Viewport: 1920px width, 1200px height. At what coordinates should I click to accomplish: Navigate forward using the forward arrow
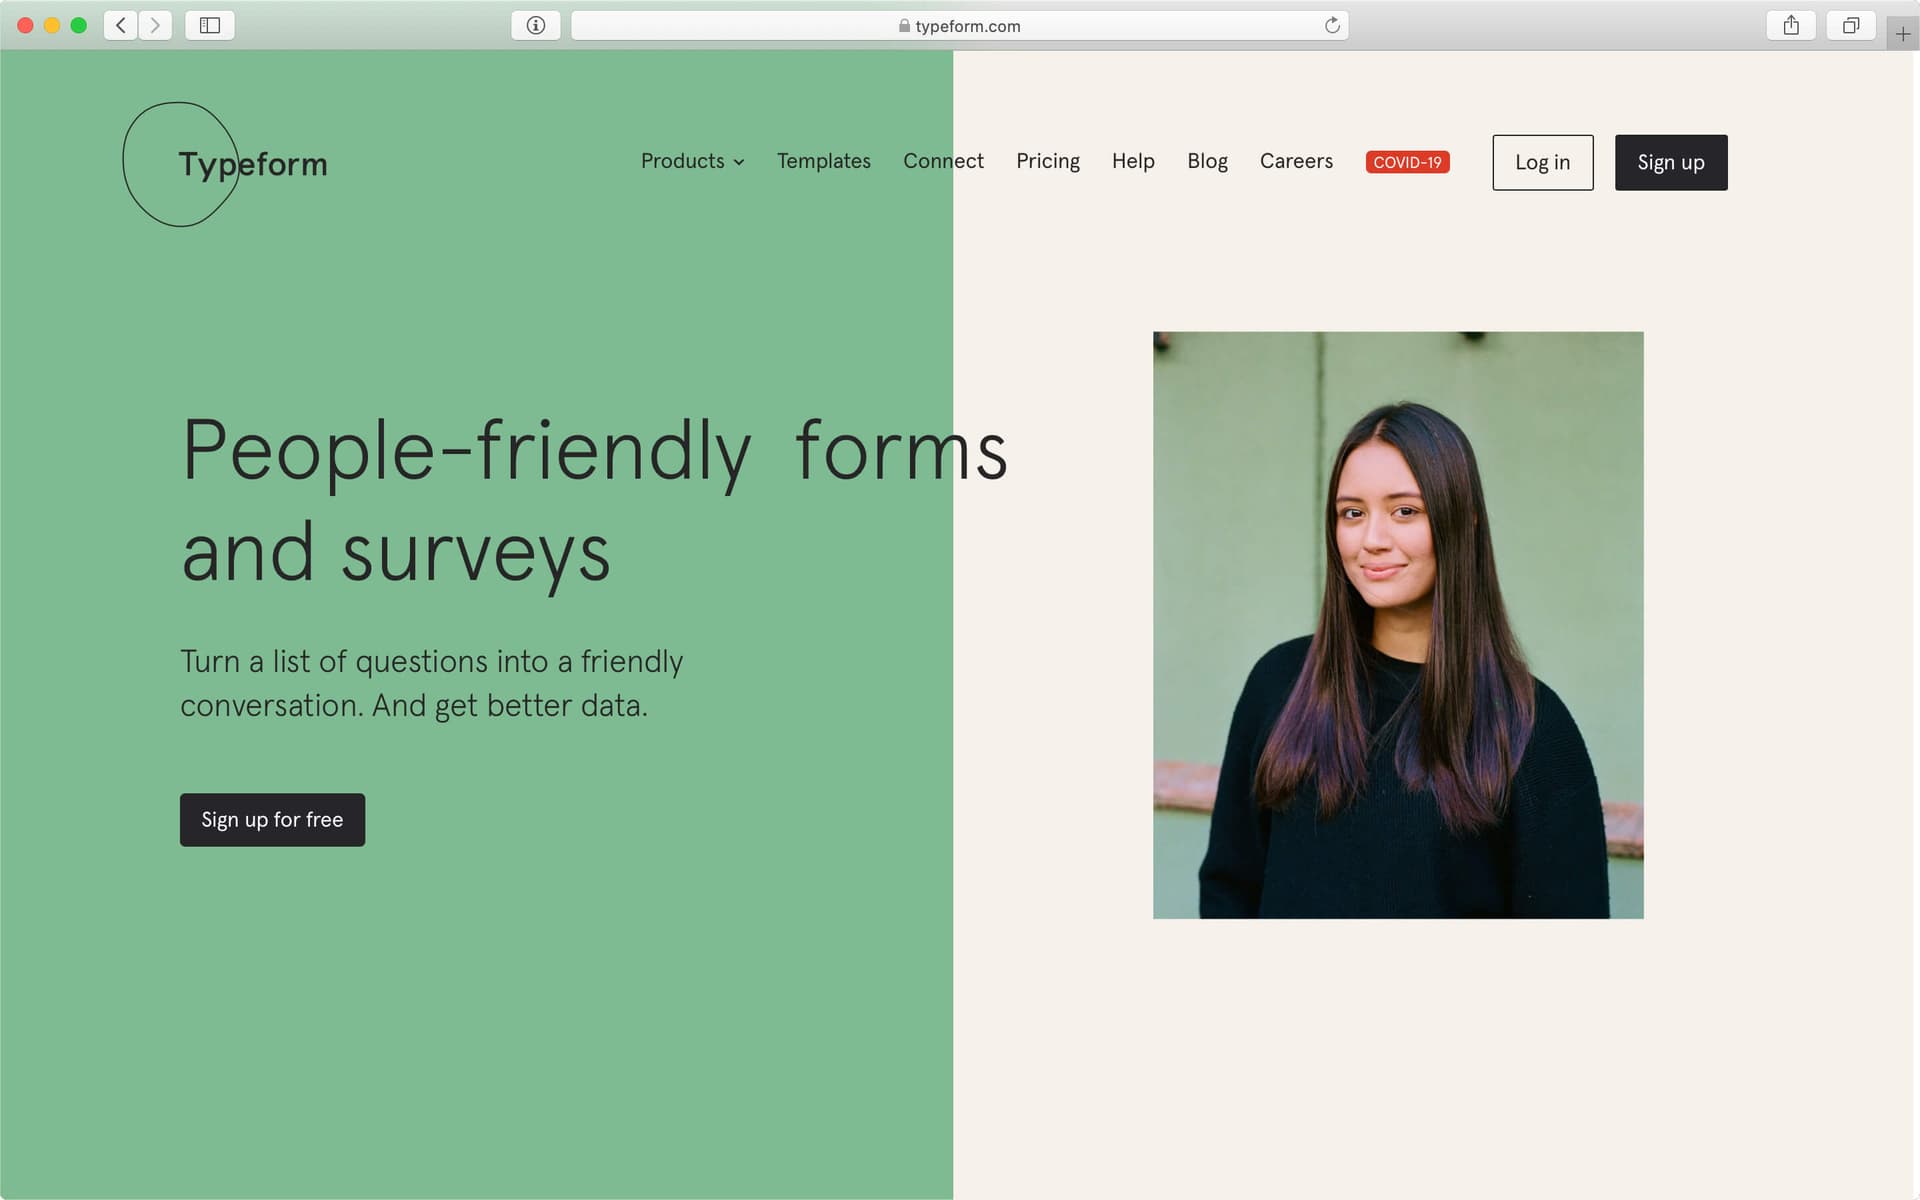(155, 25)
